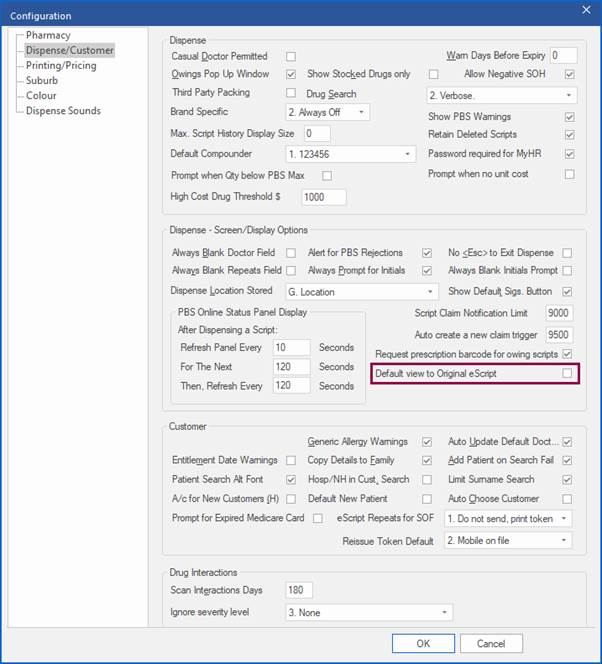Edit High Cost Drug Threshold value
The height and width of the screenshot is (664, 602).
(x=324, y=197)
